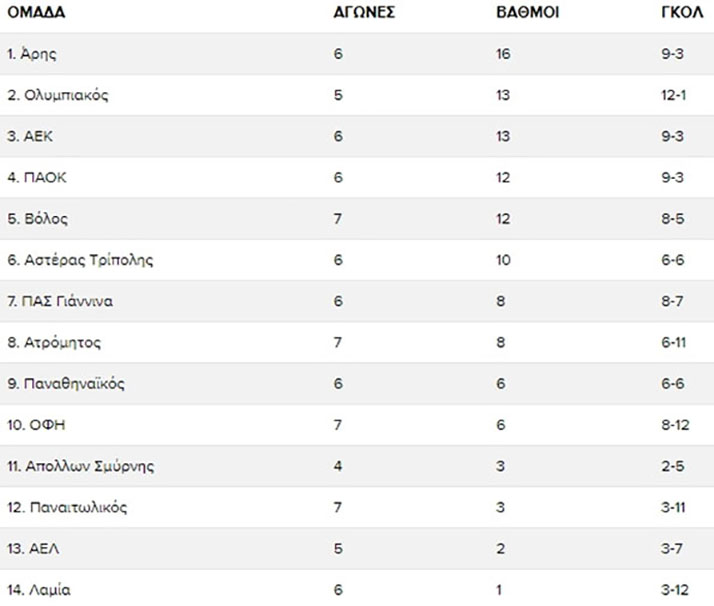Image resolution: width=714 pixels, height=606 pixels.
Task: Select the Ατρόμητος team row
Action: tap(357, 342)
